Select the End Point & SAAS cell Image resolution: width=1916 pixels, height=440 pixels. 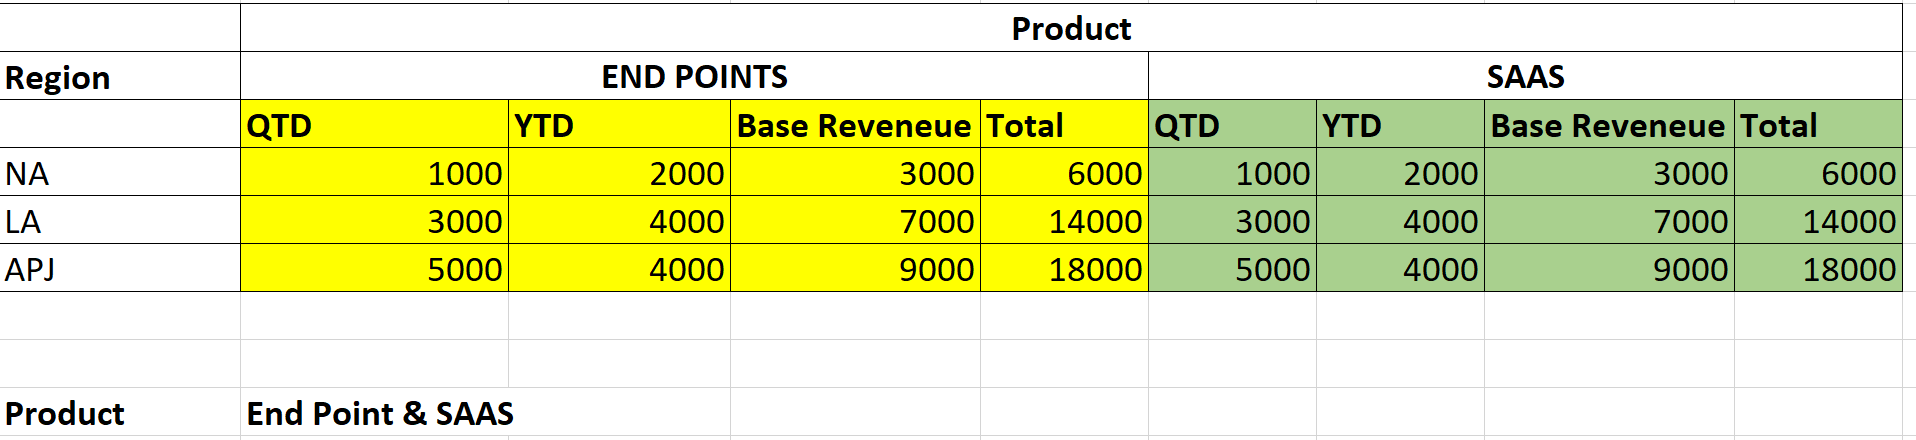pyautogui.click(x=380, y=412)
